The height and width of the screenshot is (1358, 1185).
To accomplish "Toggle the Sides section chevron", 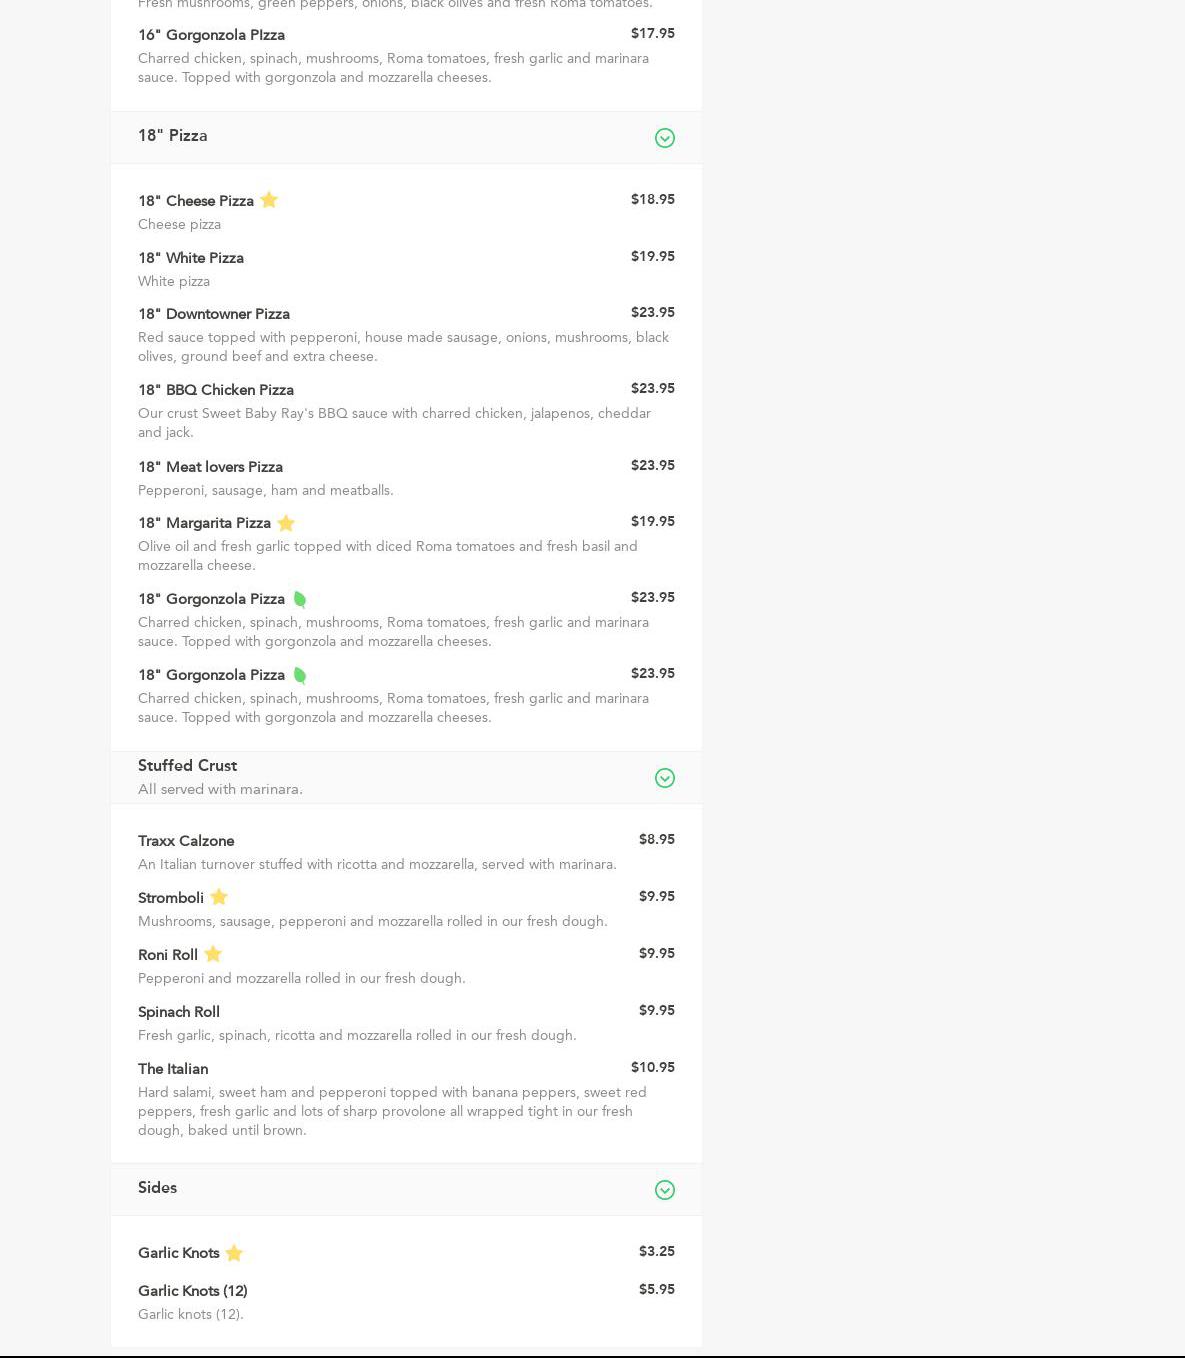I will pyautogui.click(x=664, y=1190).
